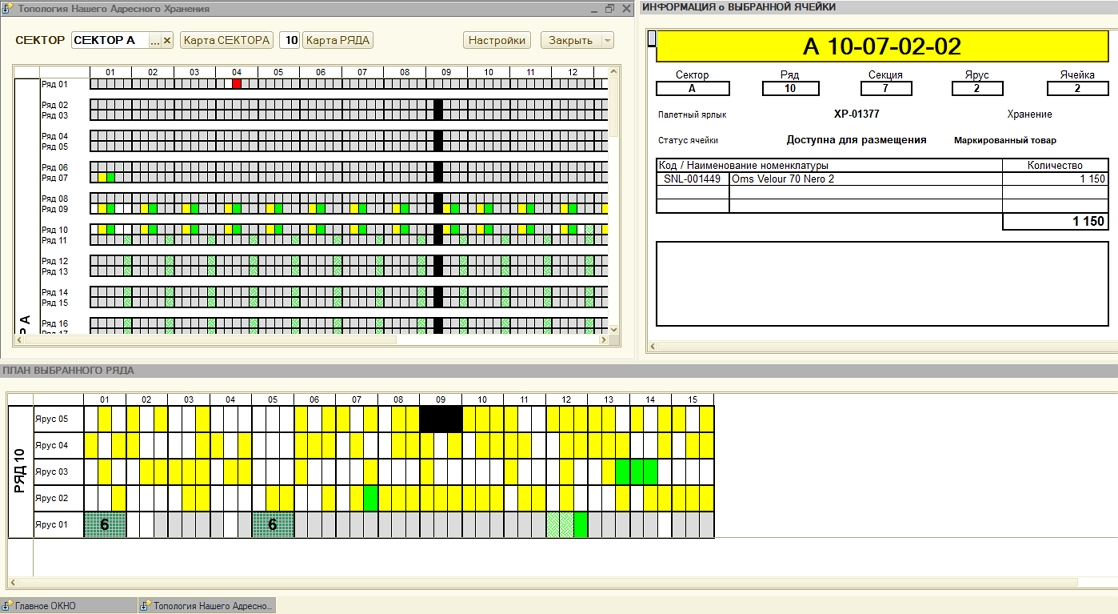
Task: Click bold total quantity '1 150'
Action: pyautogui.click(x=1088, y=222)
